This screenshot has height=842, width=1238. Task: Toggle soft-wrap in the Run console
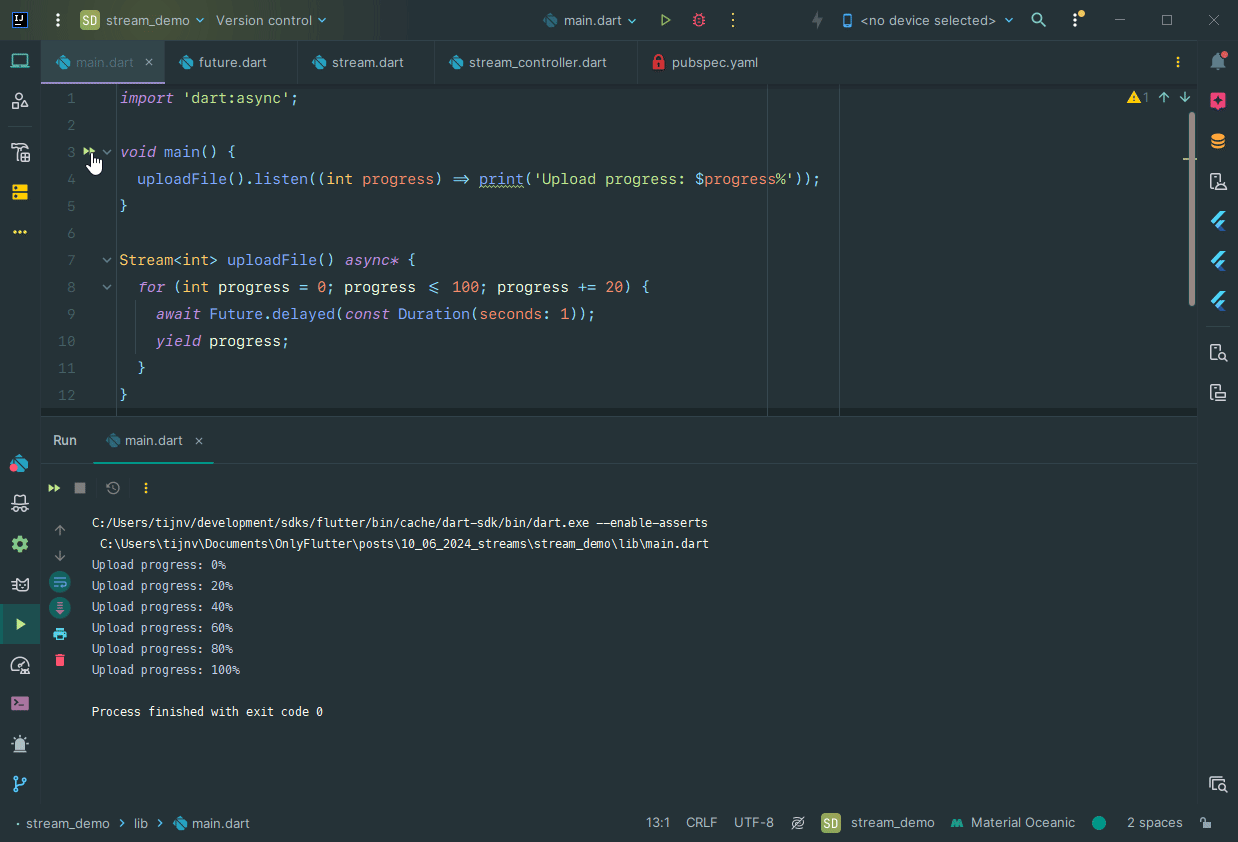[60, 582]
